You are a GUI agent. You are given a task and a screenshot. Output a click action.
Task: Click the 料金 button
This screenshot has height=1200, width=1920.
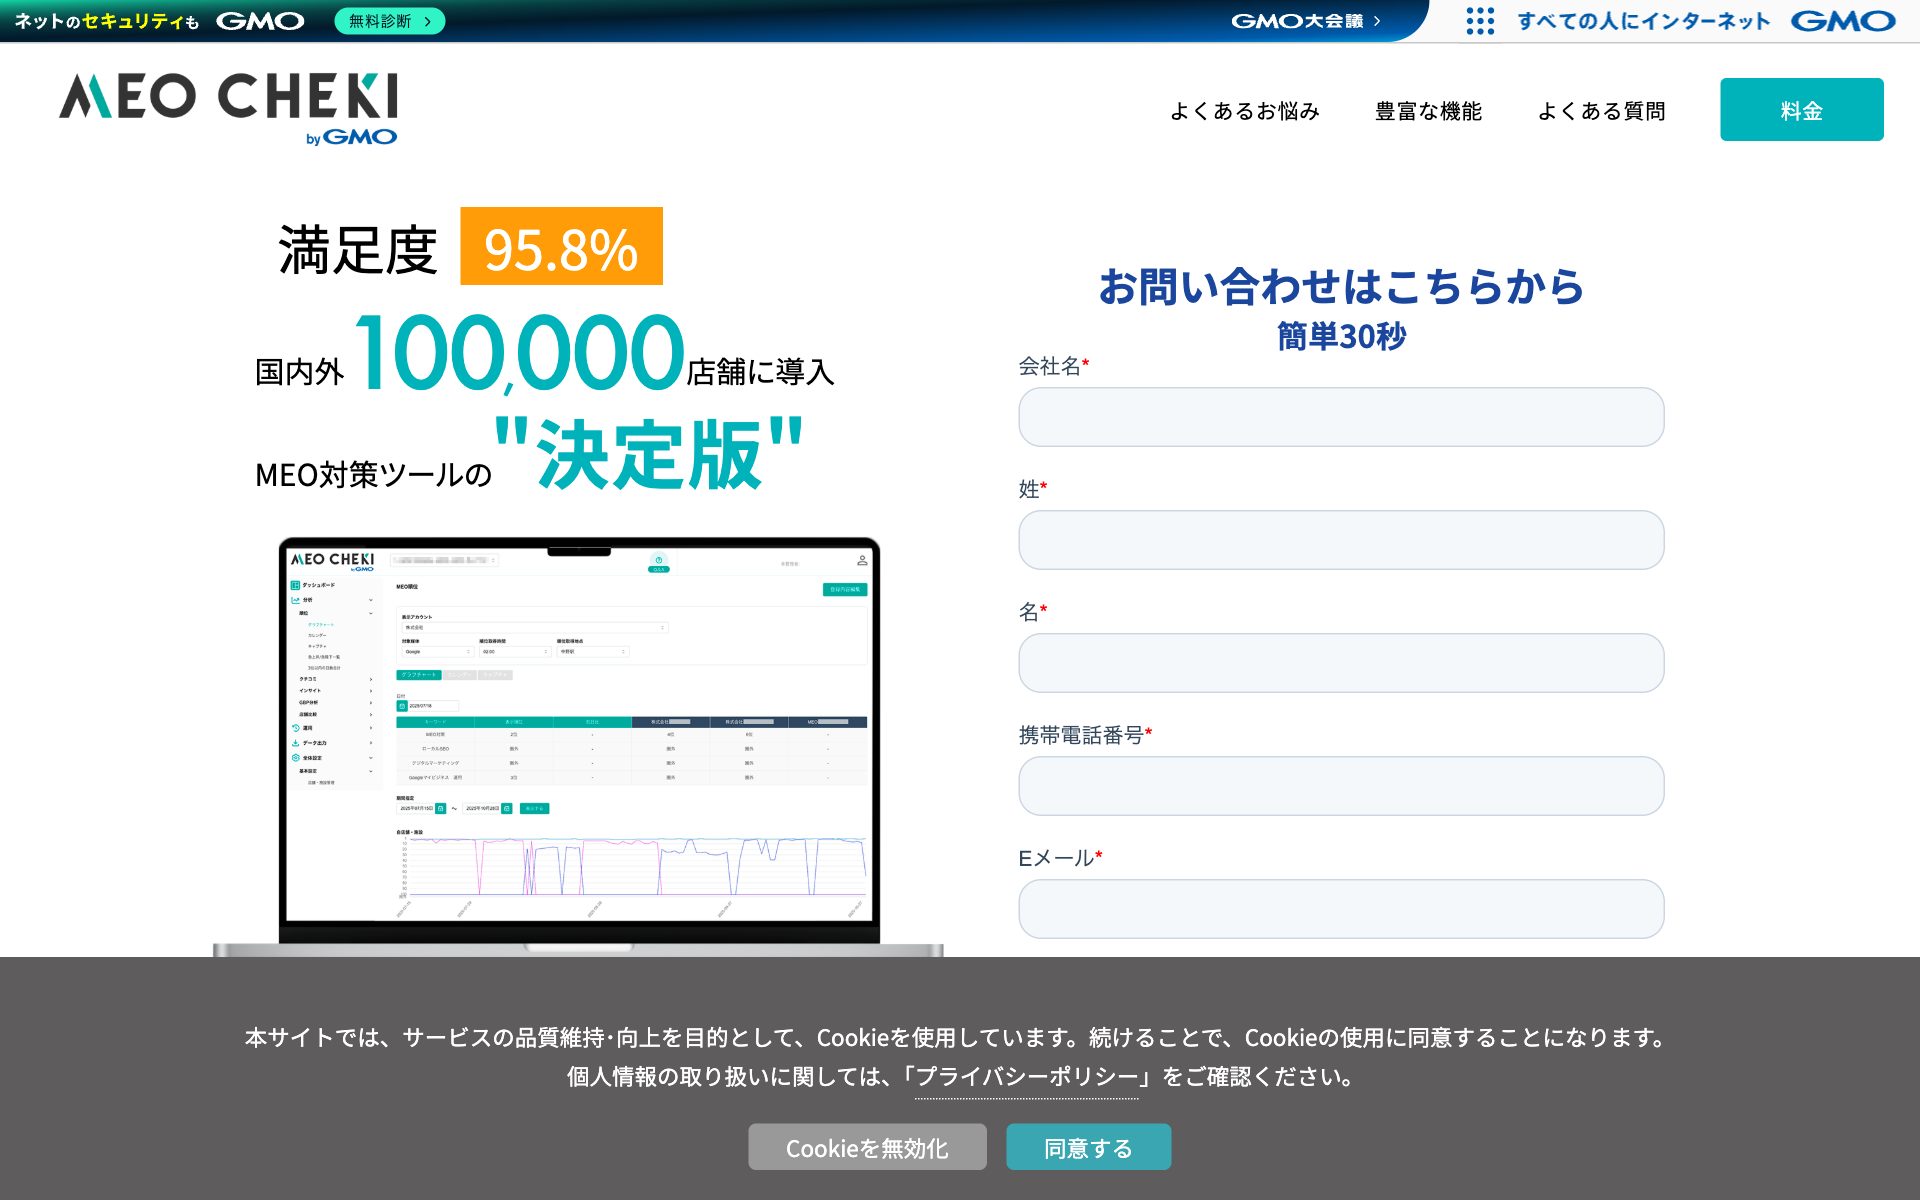(x=1802, y=109)
